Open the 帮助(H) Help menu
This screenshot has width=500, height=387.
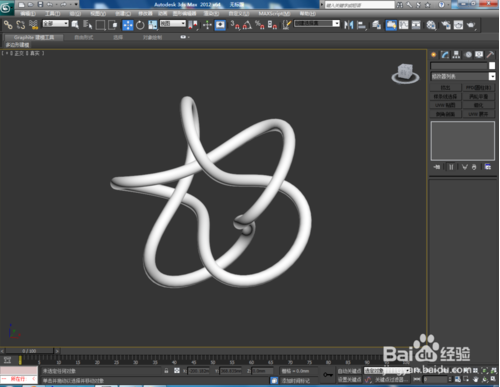point(307,13)
